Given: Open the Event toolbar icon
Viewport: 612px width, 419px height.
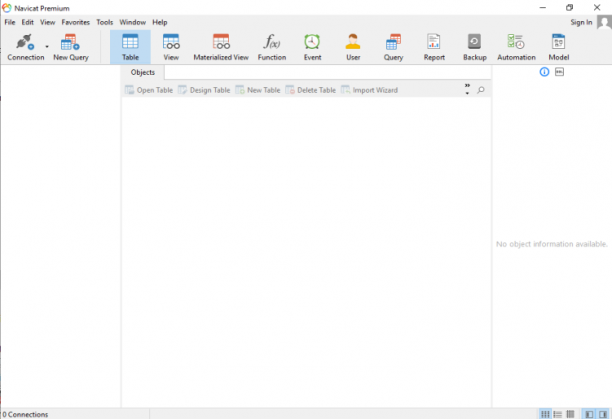Looking at the screenshot, I should pos(312,47).
